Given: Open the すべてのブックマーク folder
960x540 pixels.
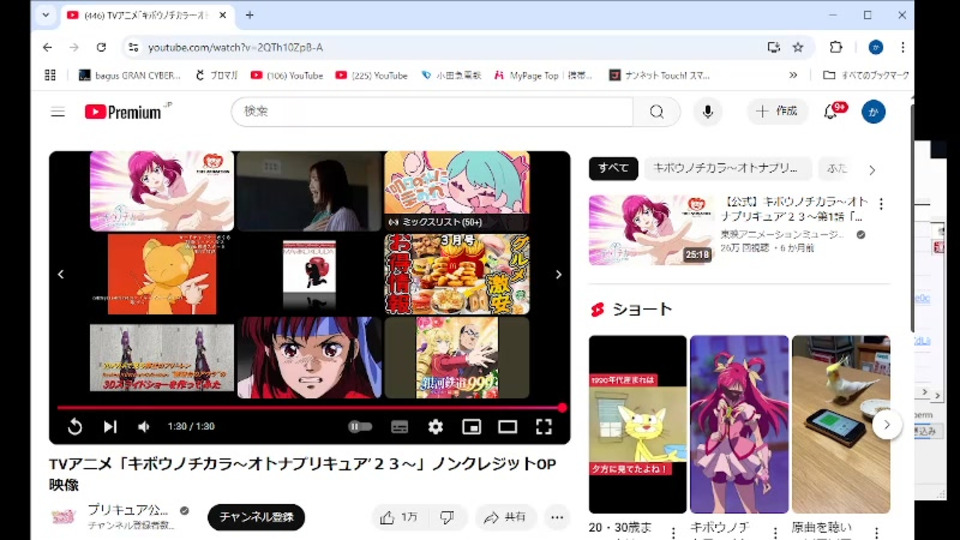Looking at the screenshot, I should coord(866,75).
